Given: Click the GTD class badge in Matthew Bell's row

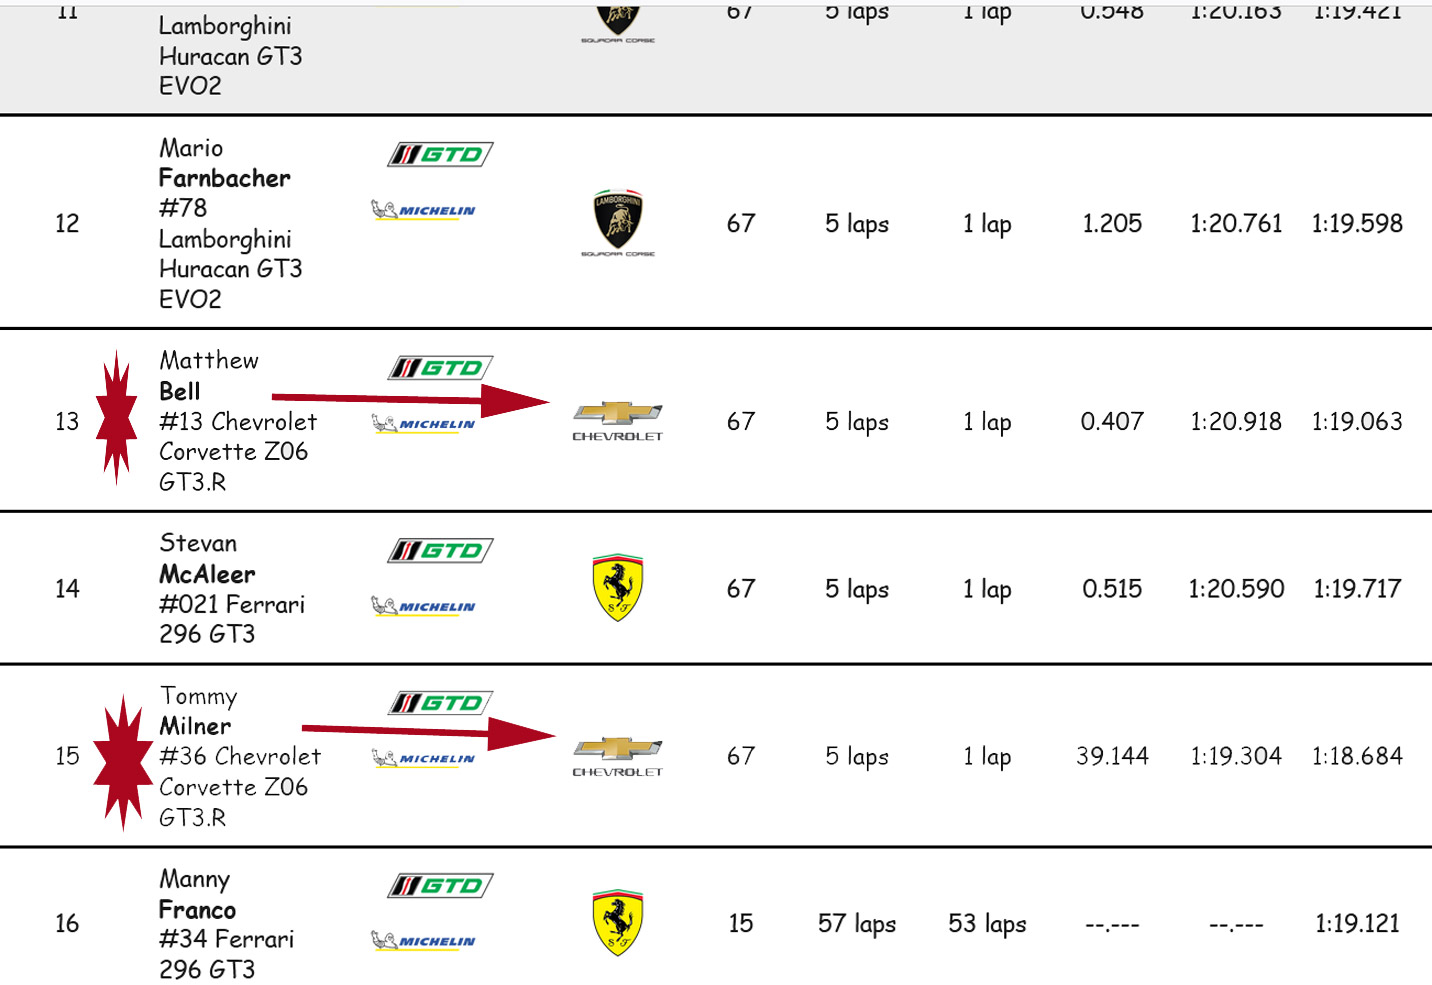Looking at the screenshot, I should pyautogui.click(x=440, y=368).
